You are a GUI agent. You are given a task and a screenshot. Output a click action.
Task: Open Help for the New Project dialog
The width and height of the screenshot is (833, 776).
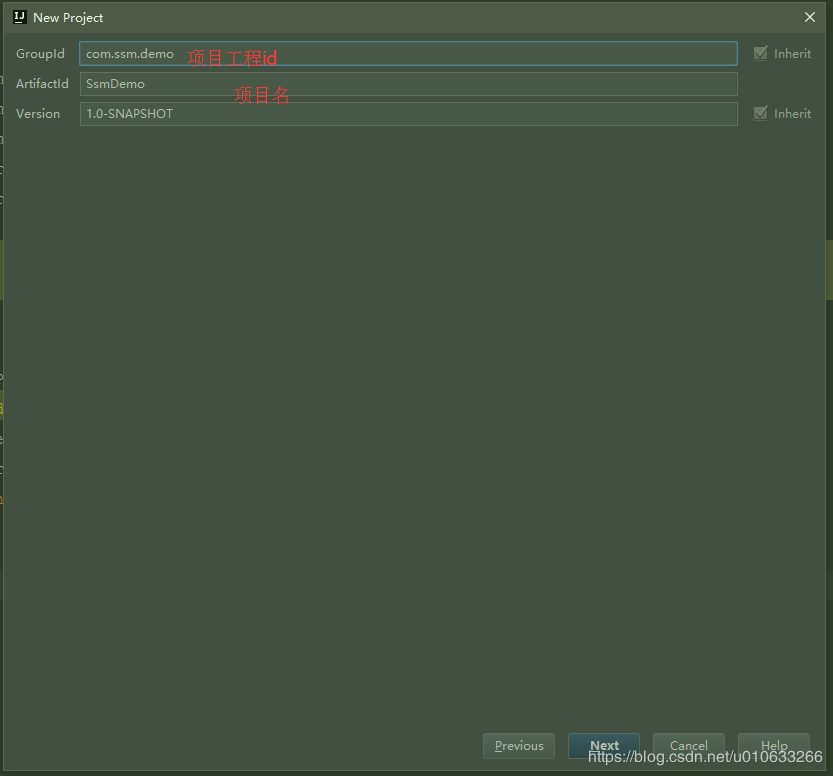click(773, 745)
